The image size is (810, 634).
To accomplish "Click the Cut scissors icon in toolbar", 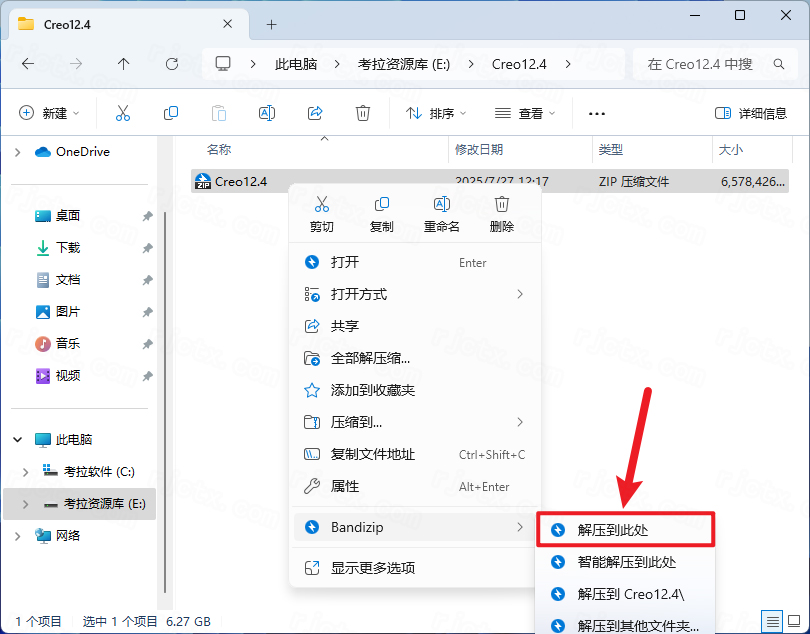I will (122, 113).
